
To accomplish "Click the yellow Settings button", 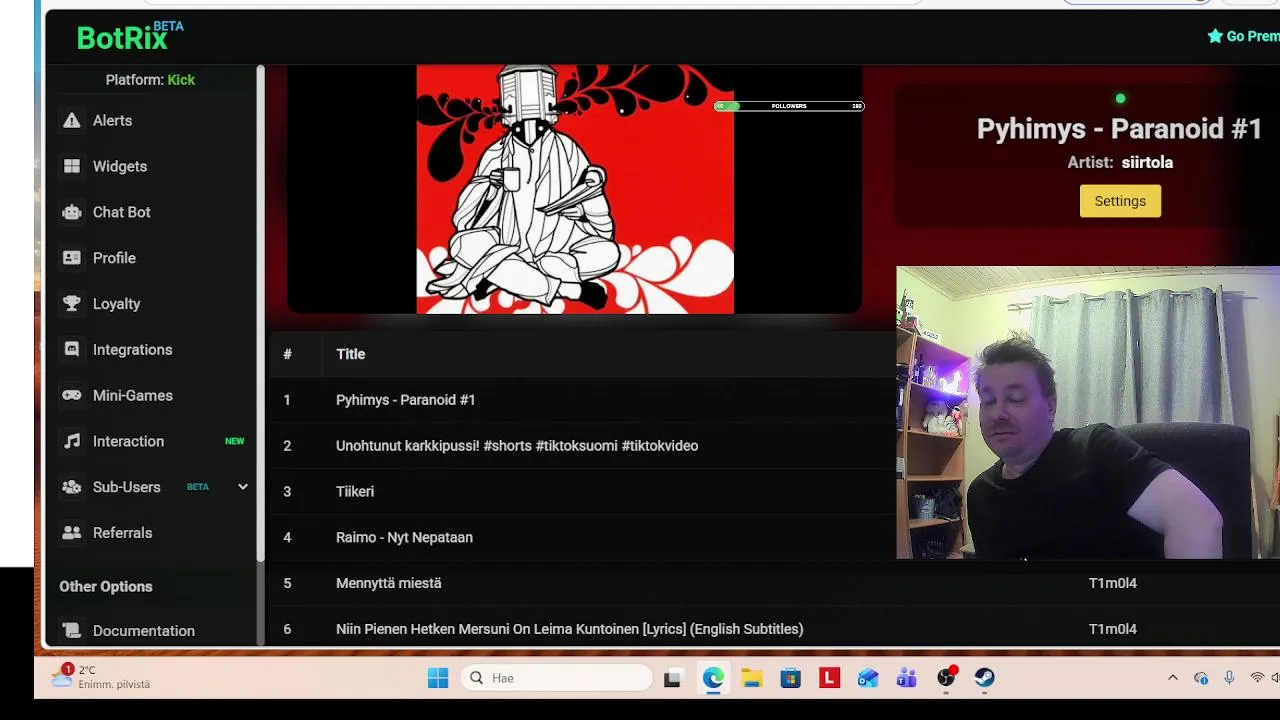I will (1120, 201).
